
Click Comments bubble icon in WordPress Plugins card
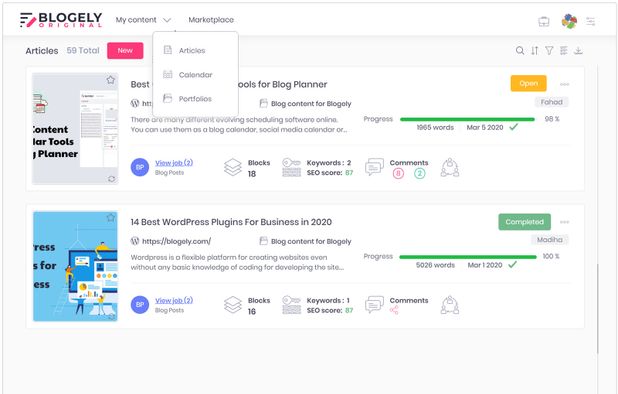[x=374, y=304]
